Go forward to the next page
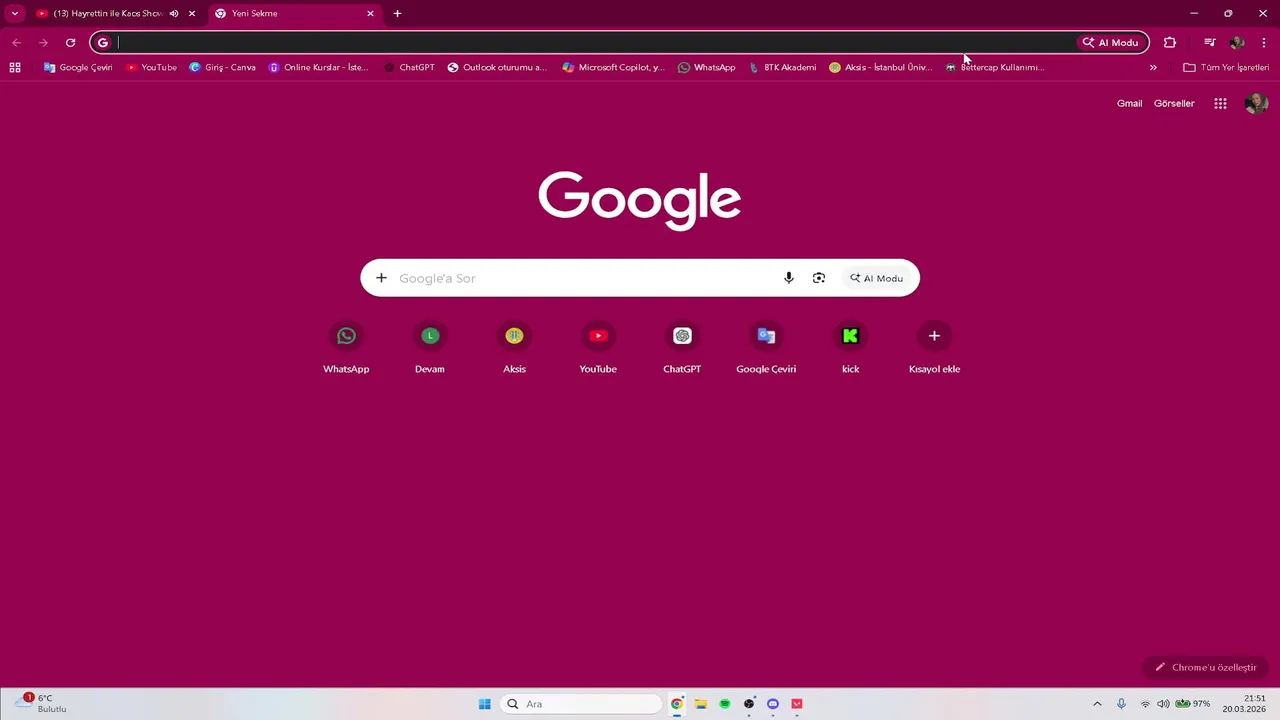The height and width of the screenshot is (720, 1280). 43,42
